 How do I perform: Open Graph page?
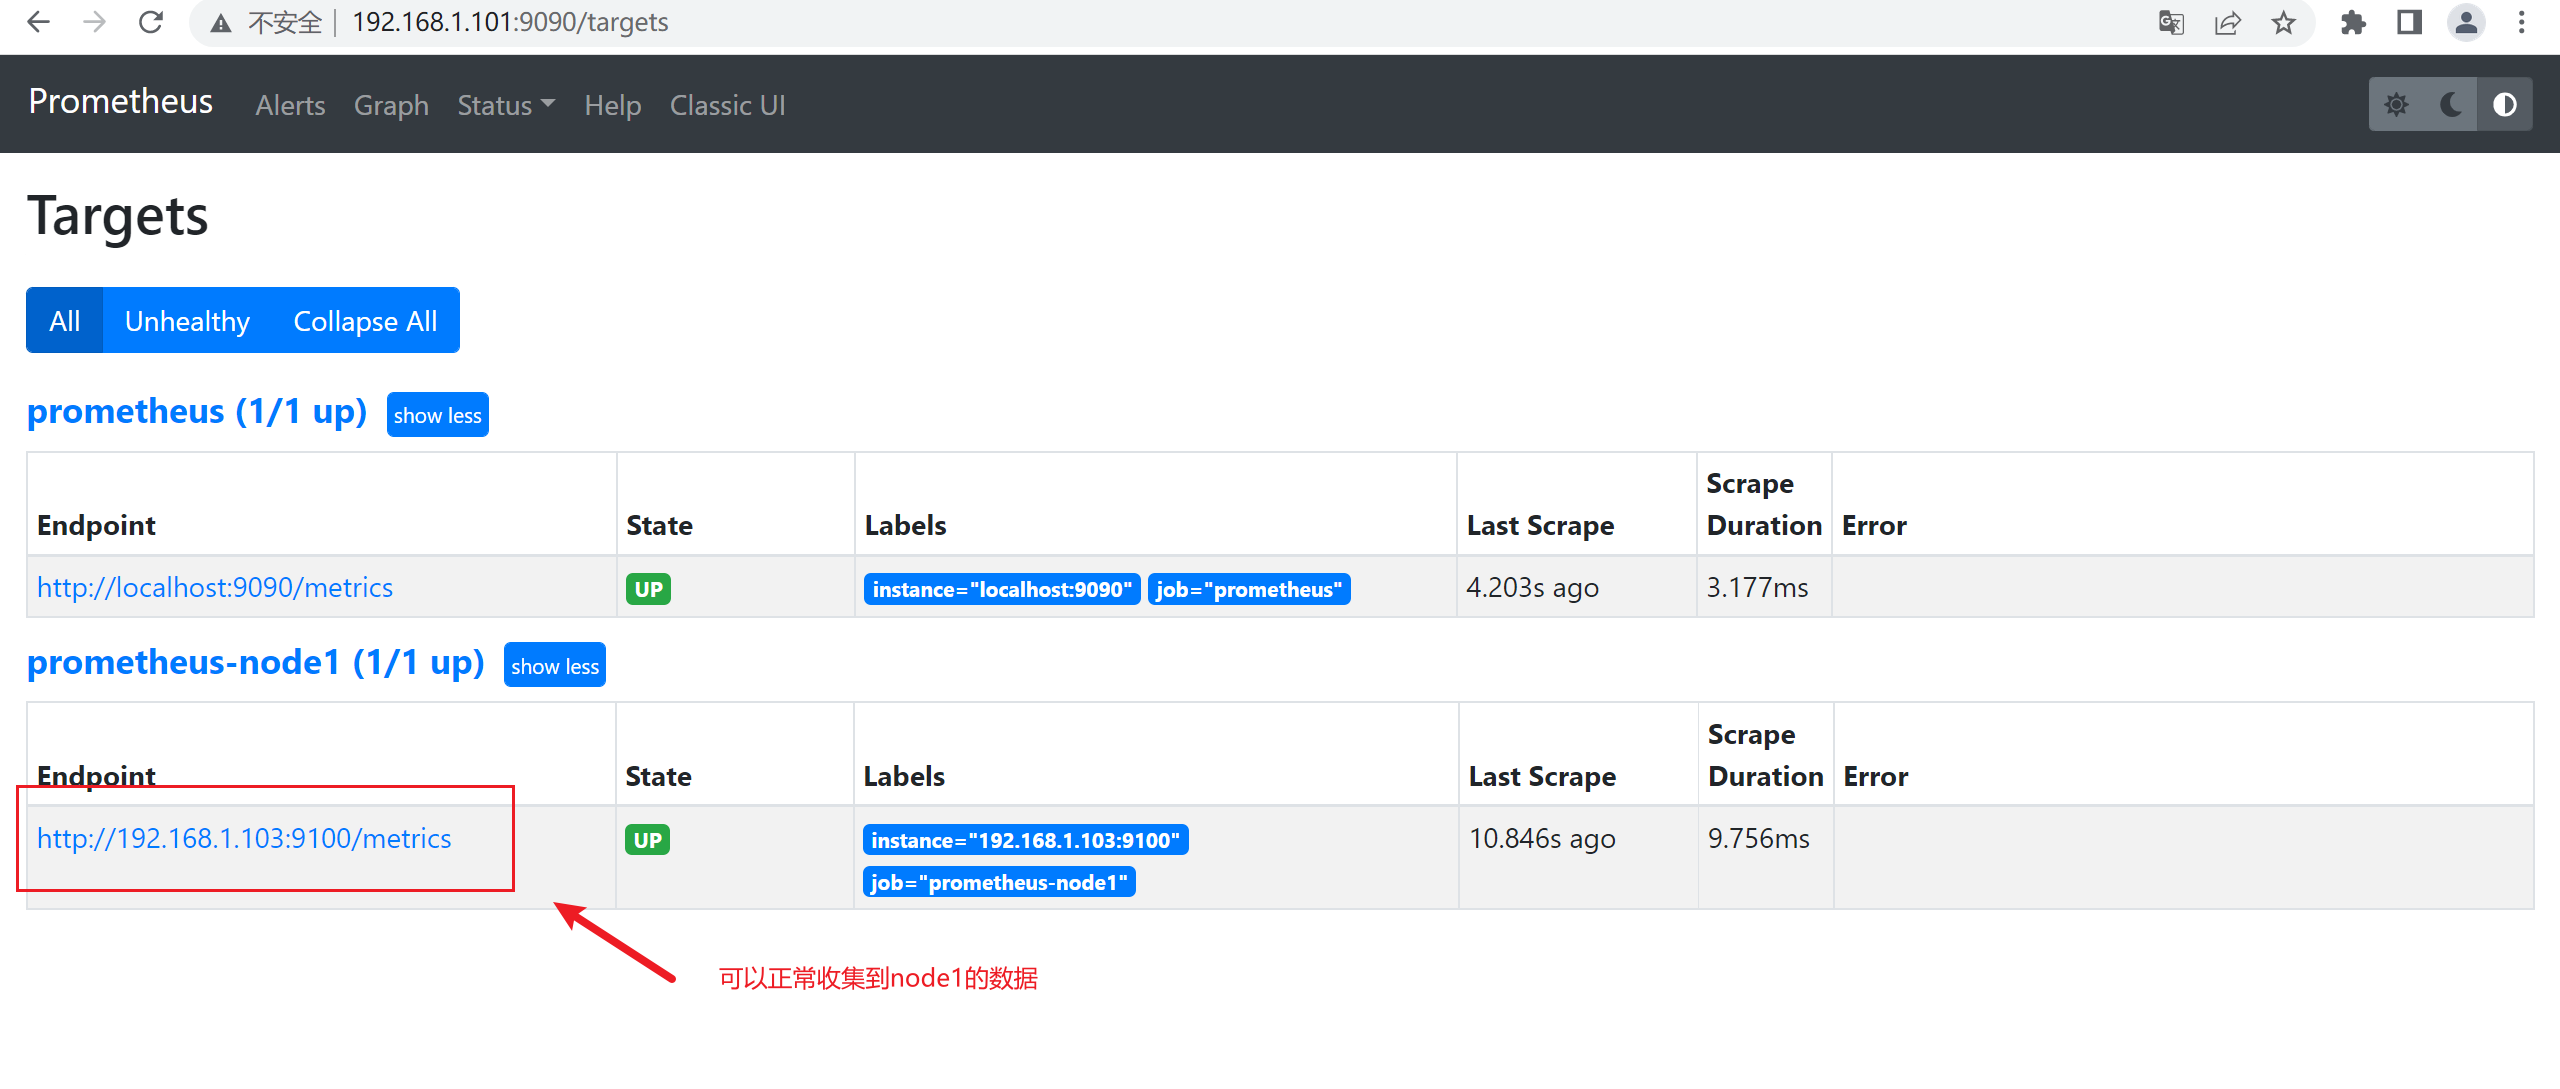(391, 105)
